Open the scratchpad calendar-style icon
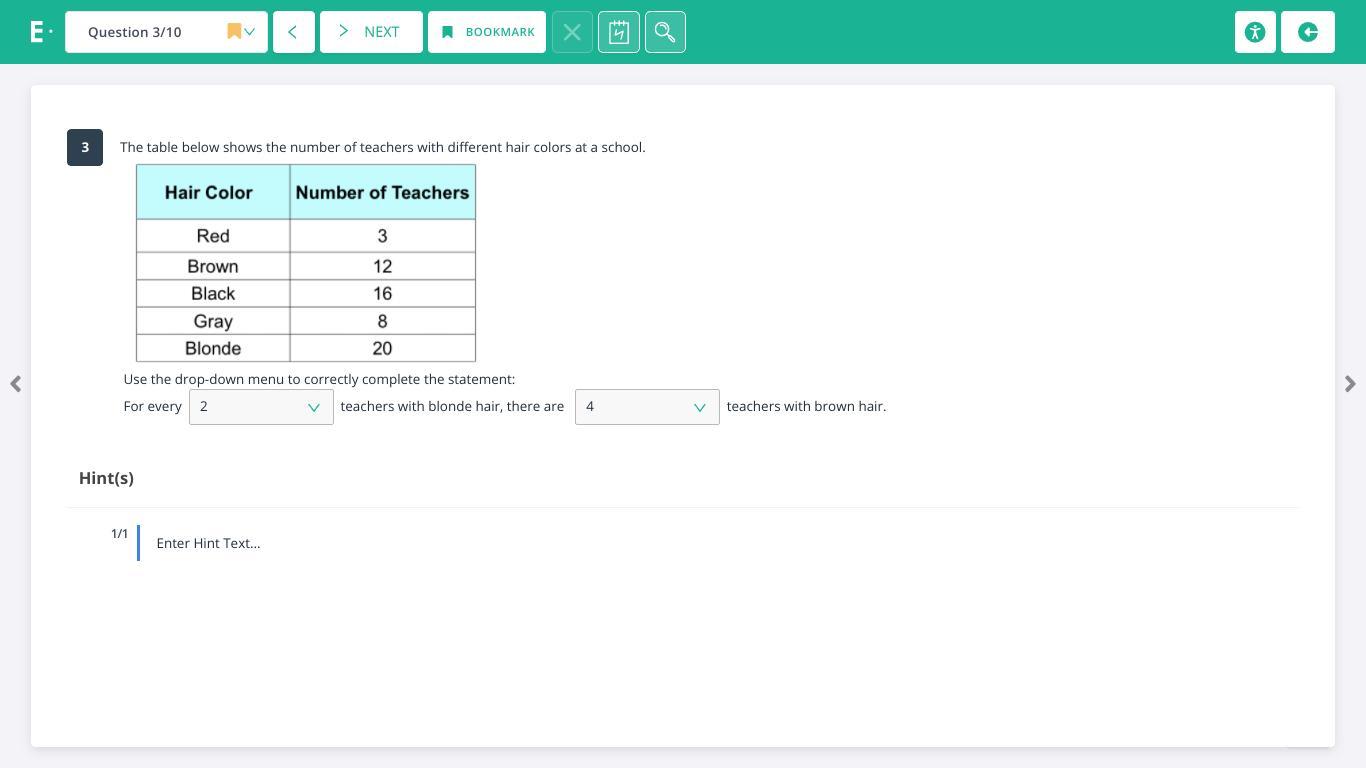Viewport: 1366px width, 768px height. 619,32
